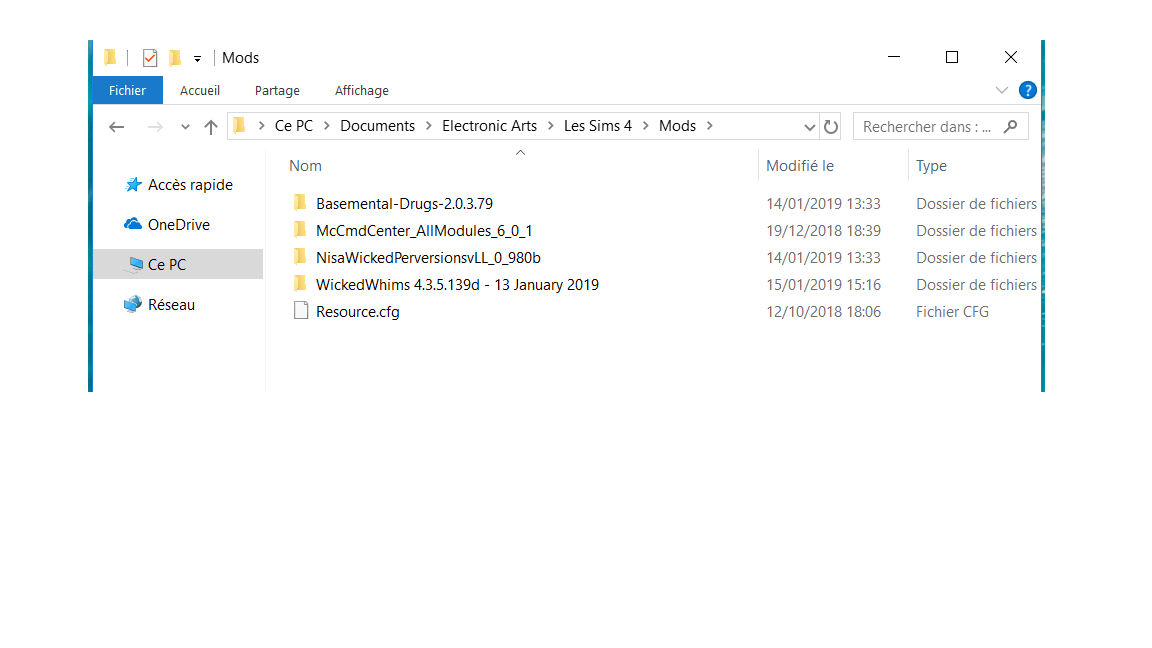Image resolution: width=1152 pixels, height=648 pixels.
Task: Click the folder icon in the address bar
Action: click(240, 126)
